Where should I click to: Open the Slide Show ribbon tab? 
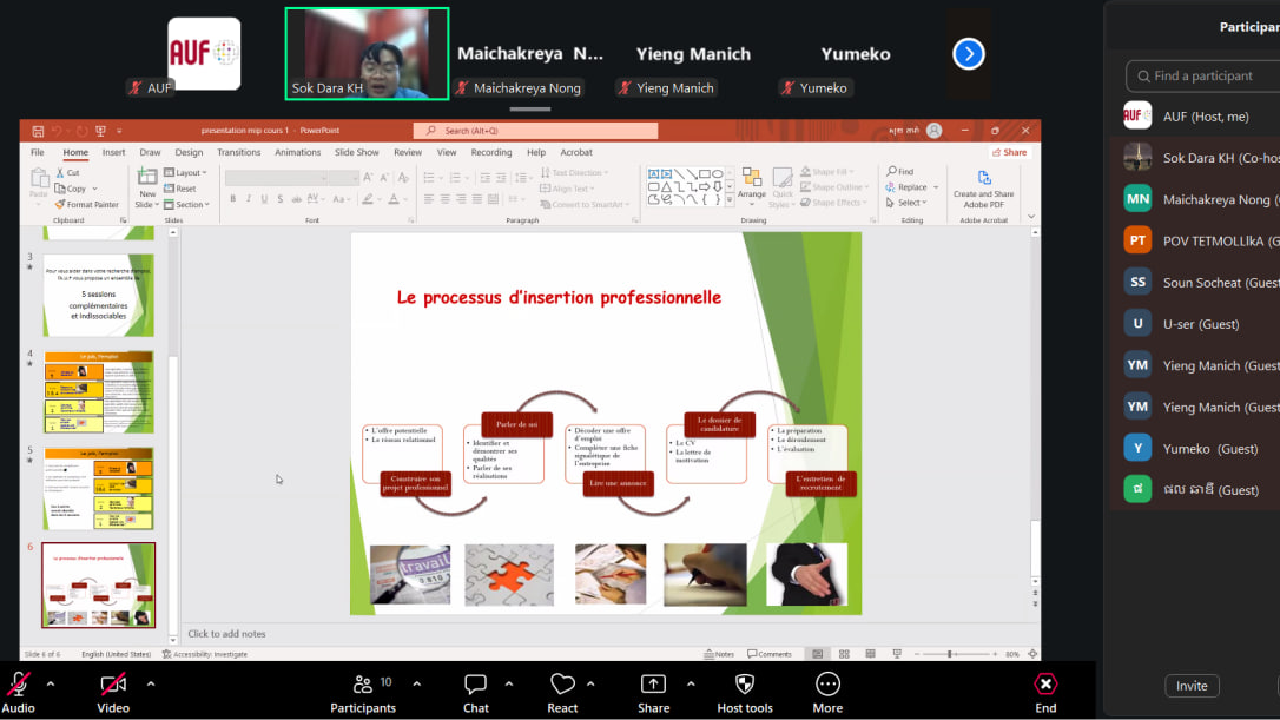click(357, 153)
